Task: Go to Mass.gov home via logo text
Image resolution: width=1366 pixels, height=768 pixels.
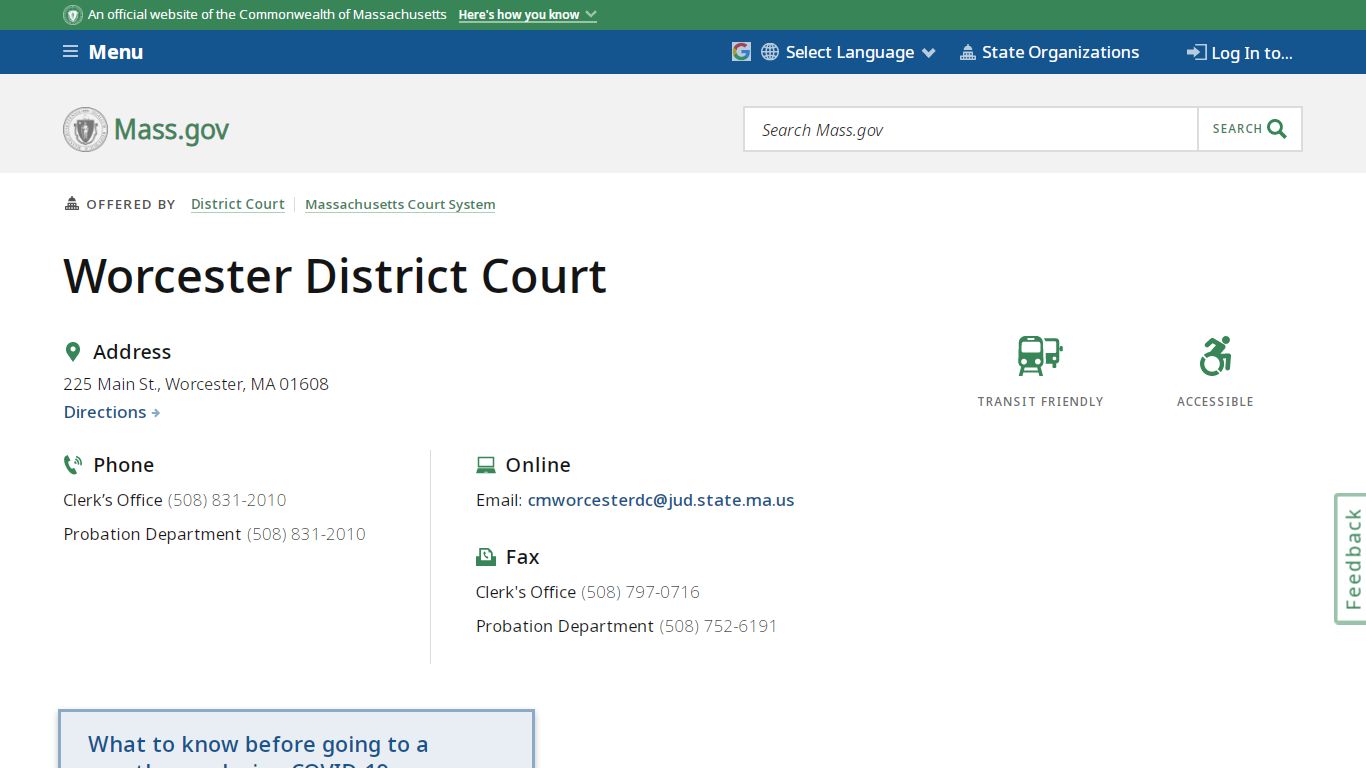Action: 172,130
